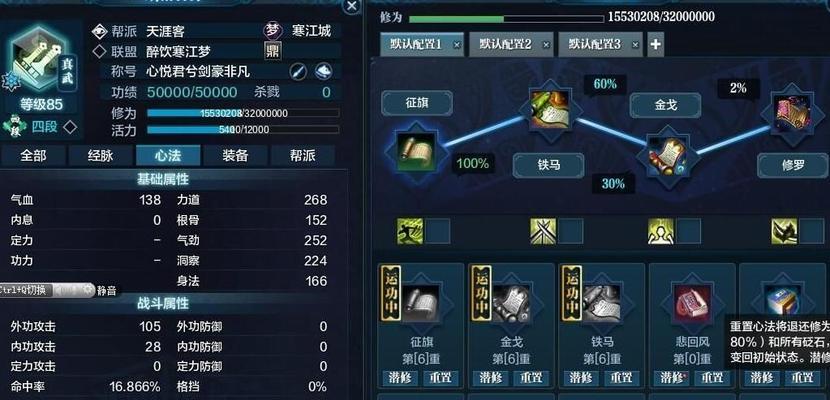Image resolution: width=830 pixels, height=400 pixels.
Task: Switch to the 经脉 tab
Action: point(101,156)
